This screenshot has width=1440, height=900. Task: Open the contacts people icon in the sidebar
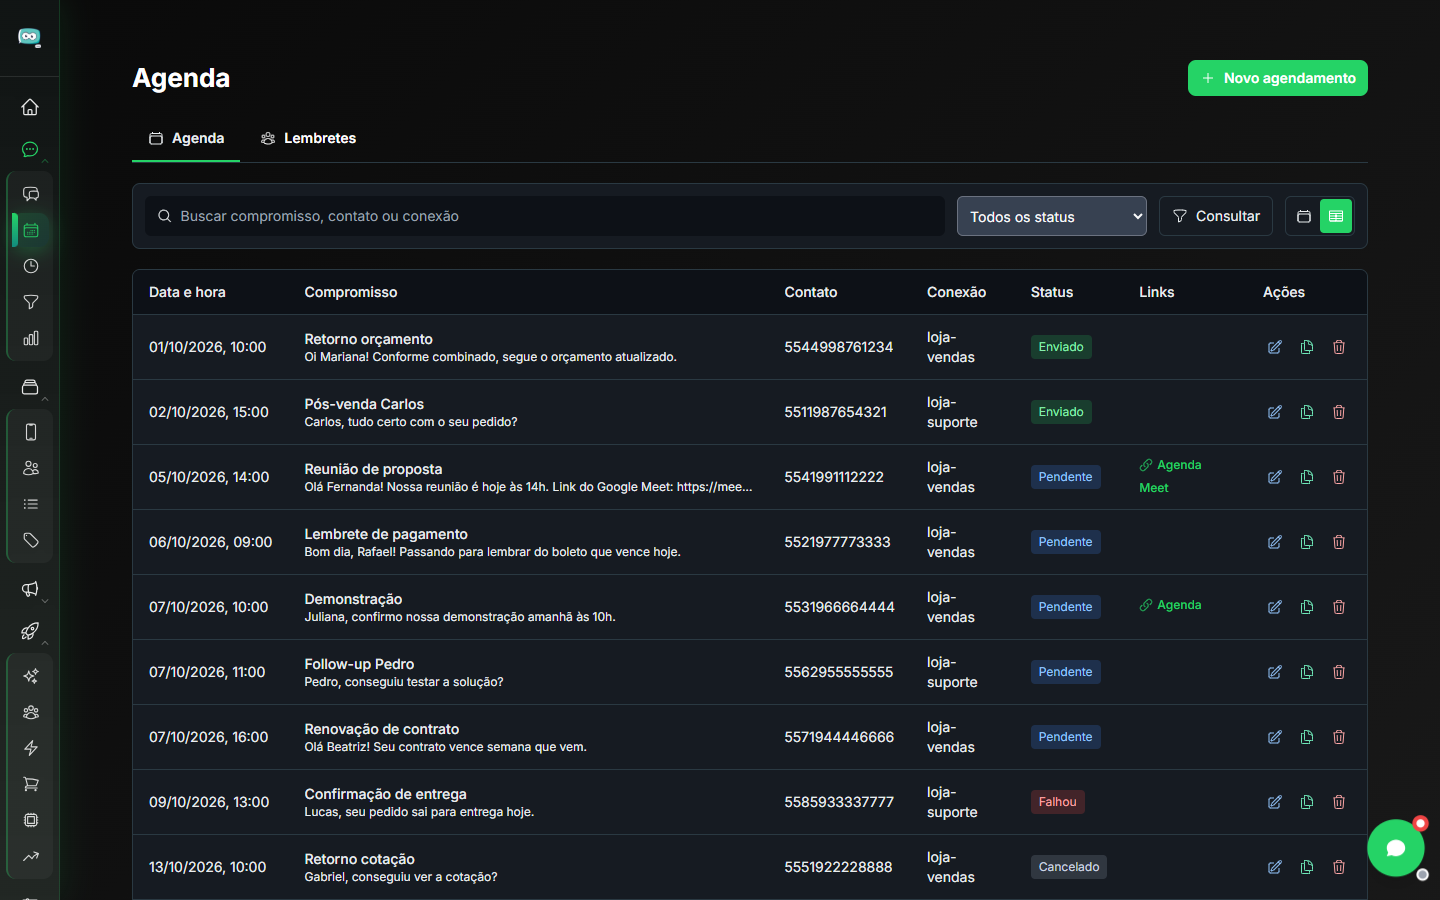point(31,468)
